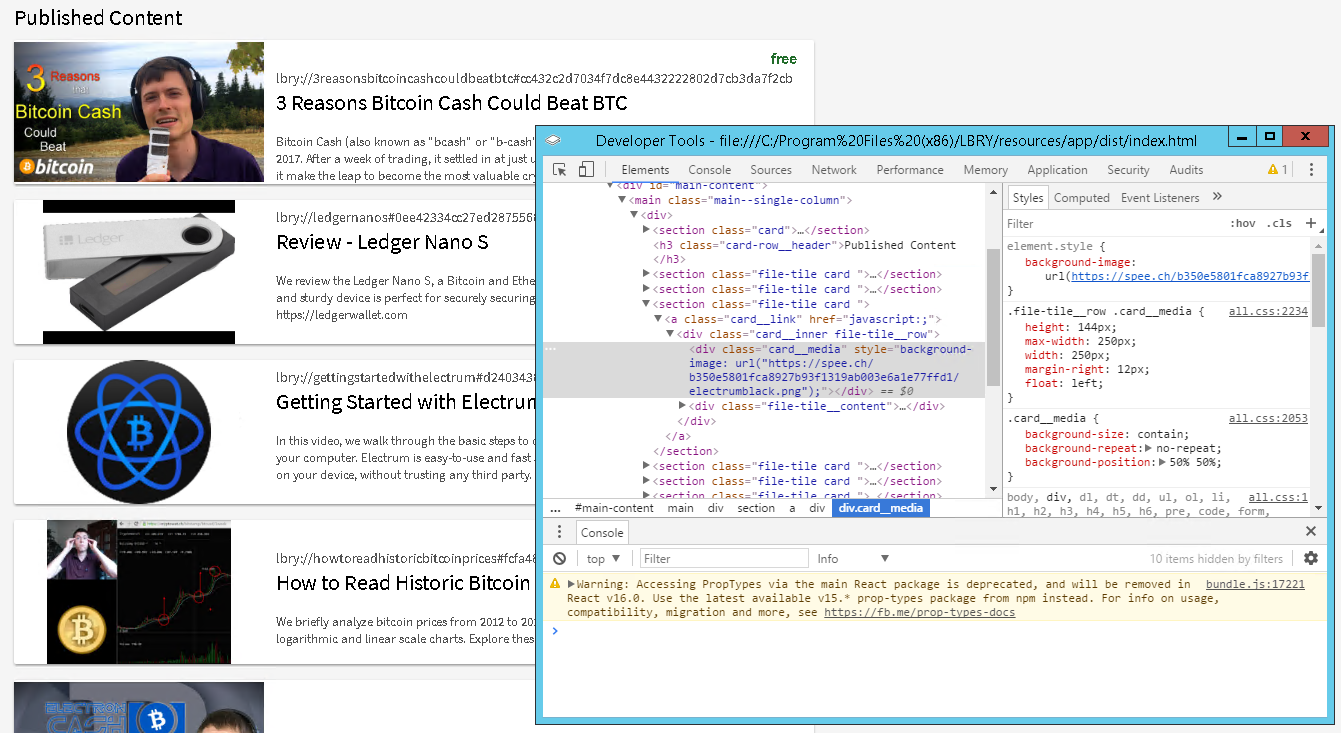Viewport: 1341px width, 733px height.
Task: Open console settings gear icon
Action: coord(1311,558)
